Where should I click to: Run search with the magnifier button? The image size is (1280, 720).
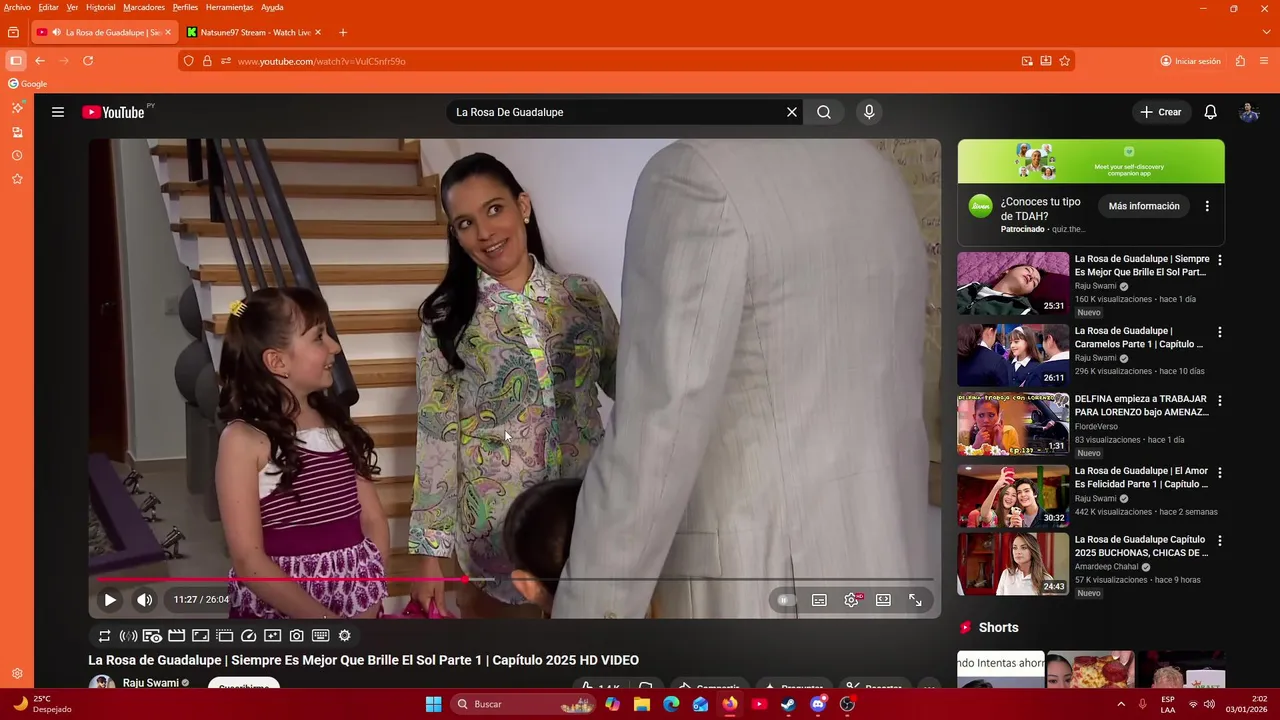pos(824,112)
